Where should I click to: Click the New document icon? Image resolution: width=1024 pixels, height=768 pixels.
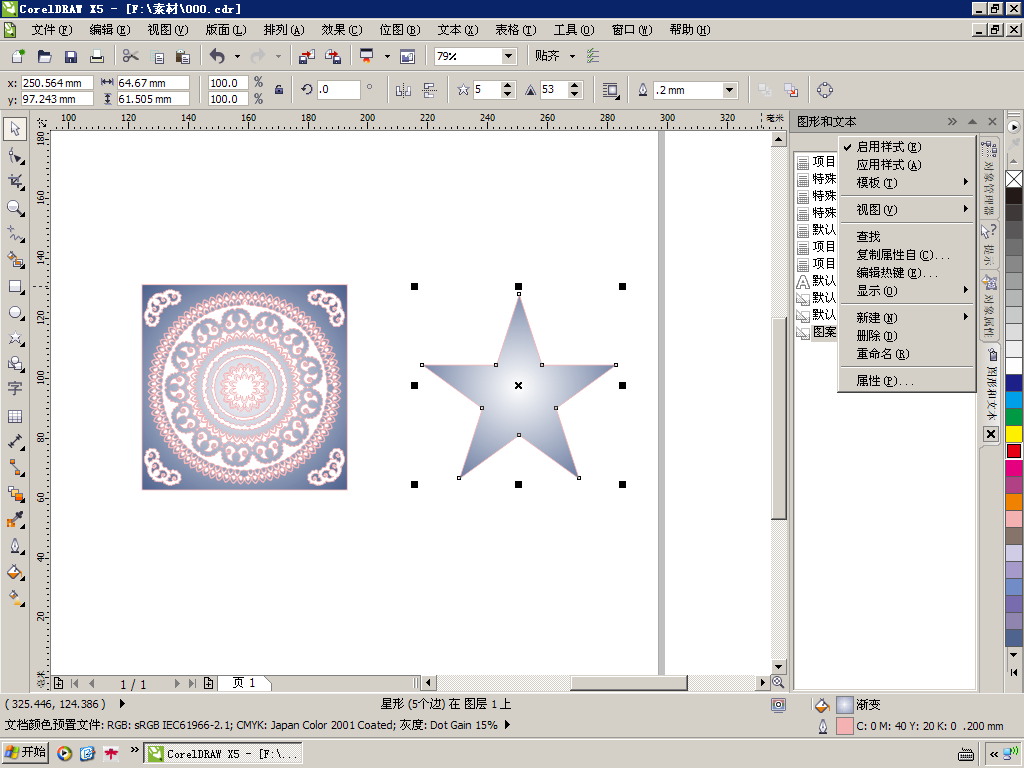(x=18, y=56)
